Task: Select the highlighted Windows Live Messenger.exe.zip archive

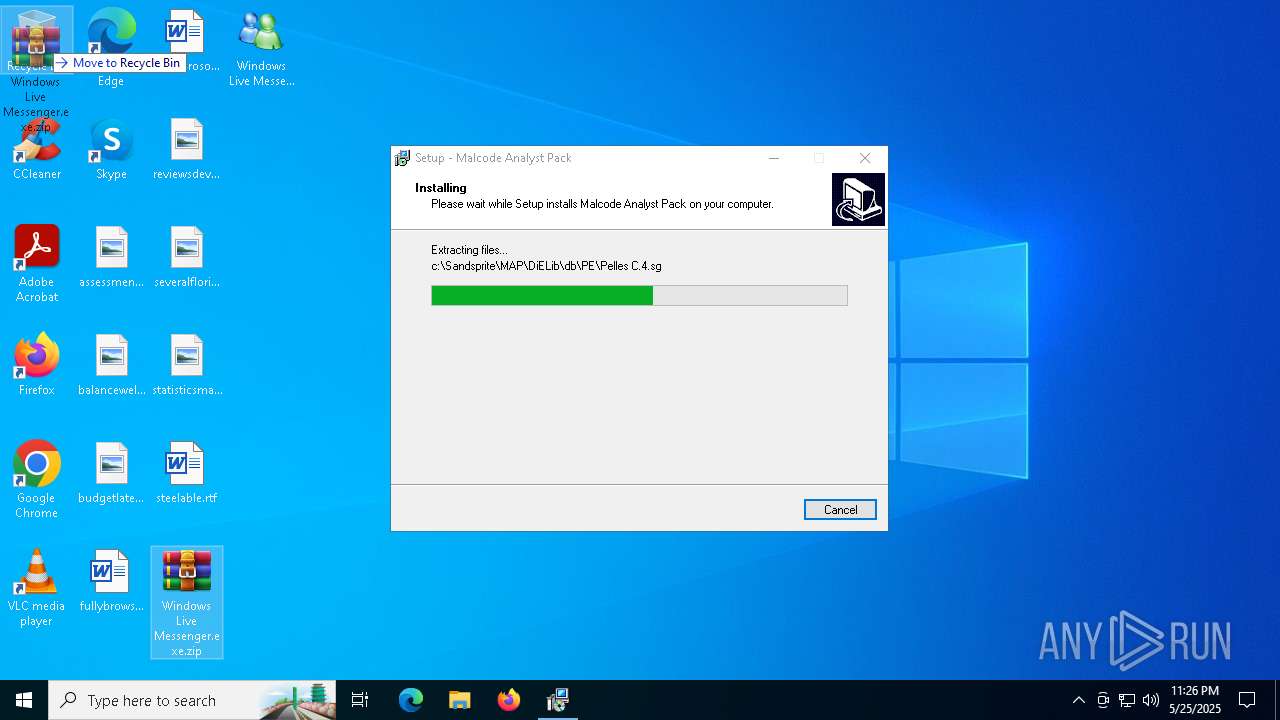Action: click(186, 602)
